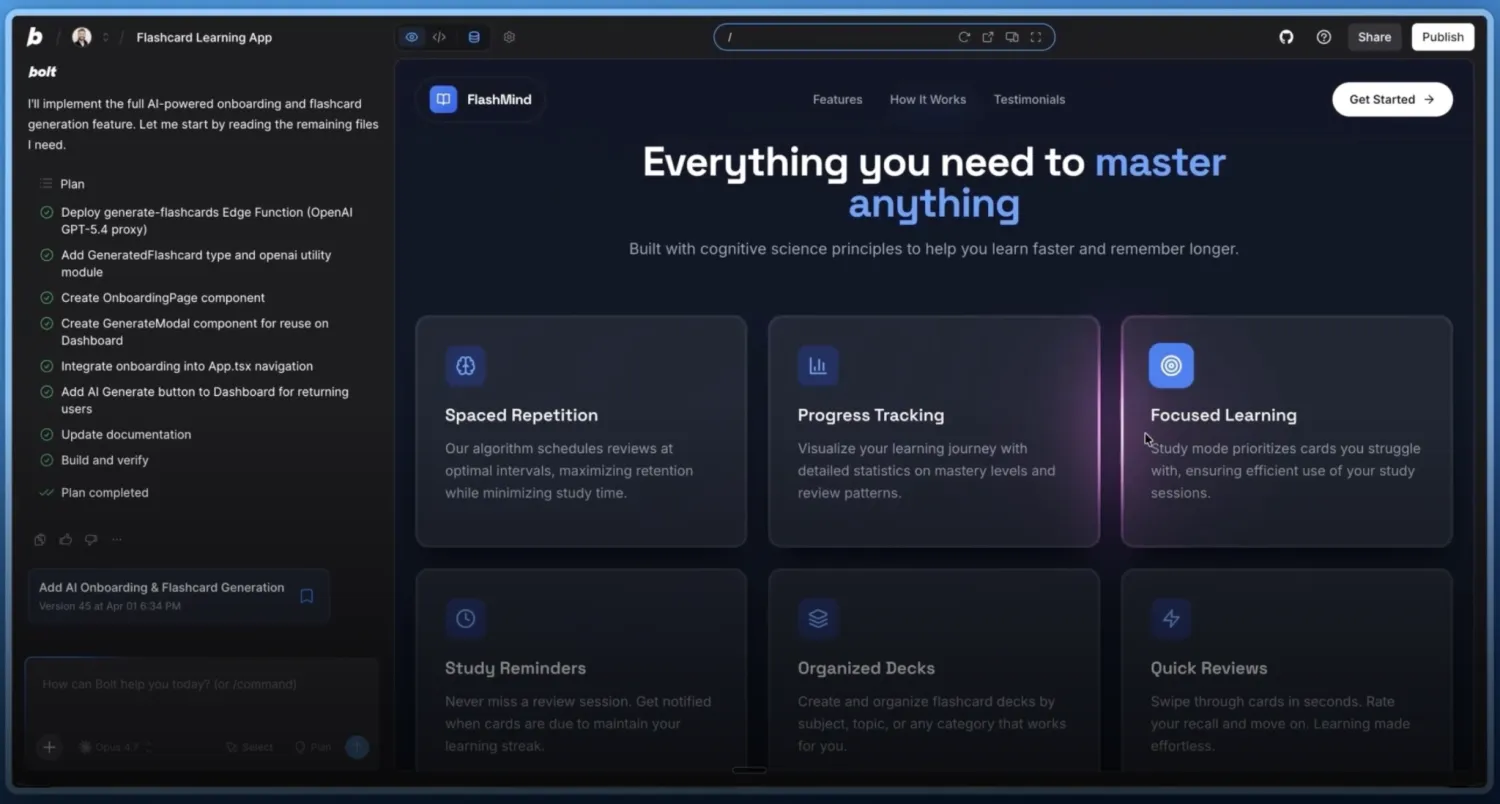Open project settings gear icon
This screenshot has height=804, width=1500.
coord(509,37)
